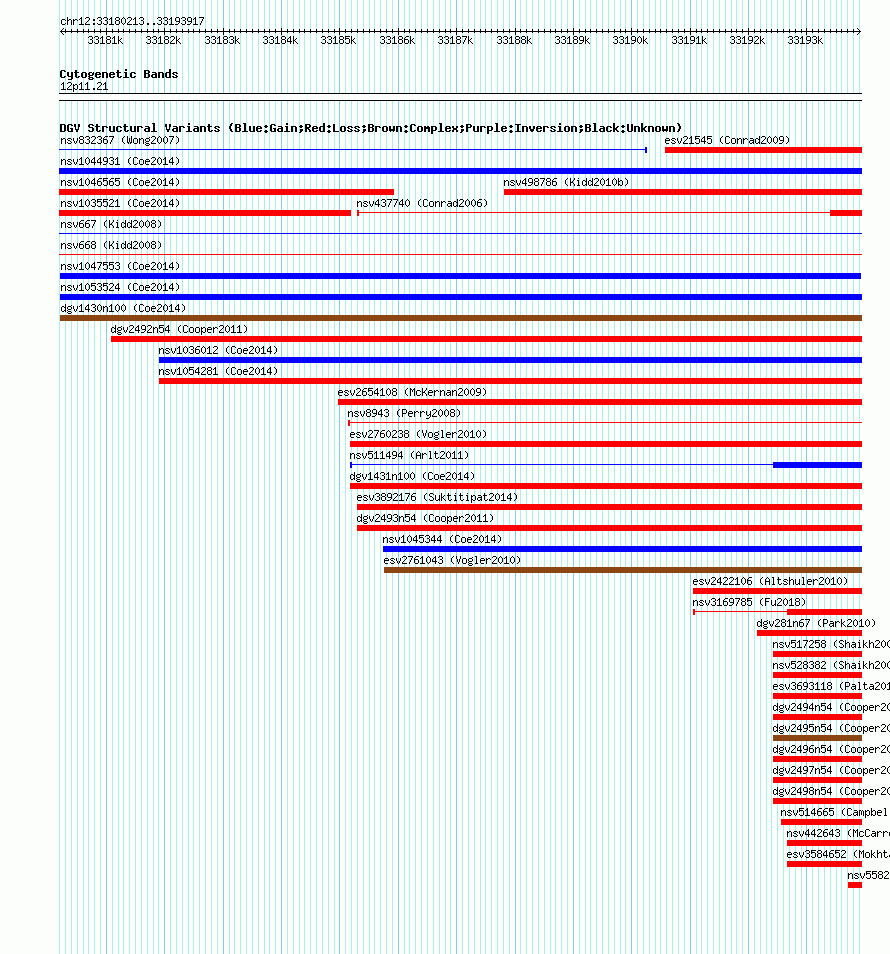Select dgv1430n100 (Coe2014) complex variant label

coord(123,308)
